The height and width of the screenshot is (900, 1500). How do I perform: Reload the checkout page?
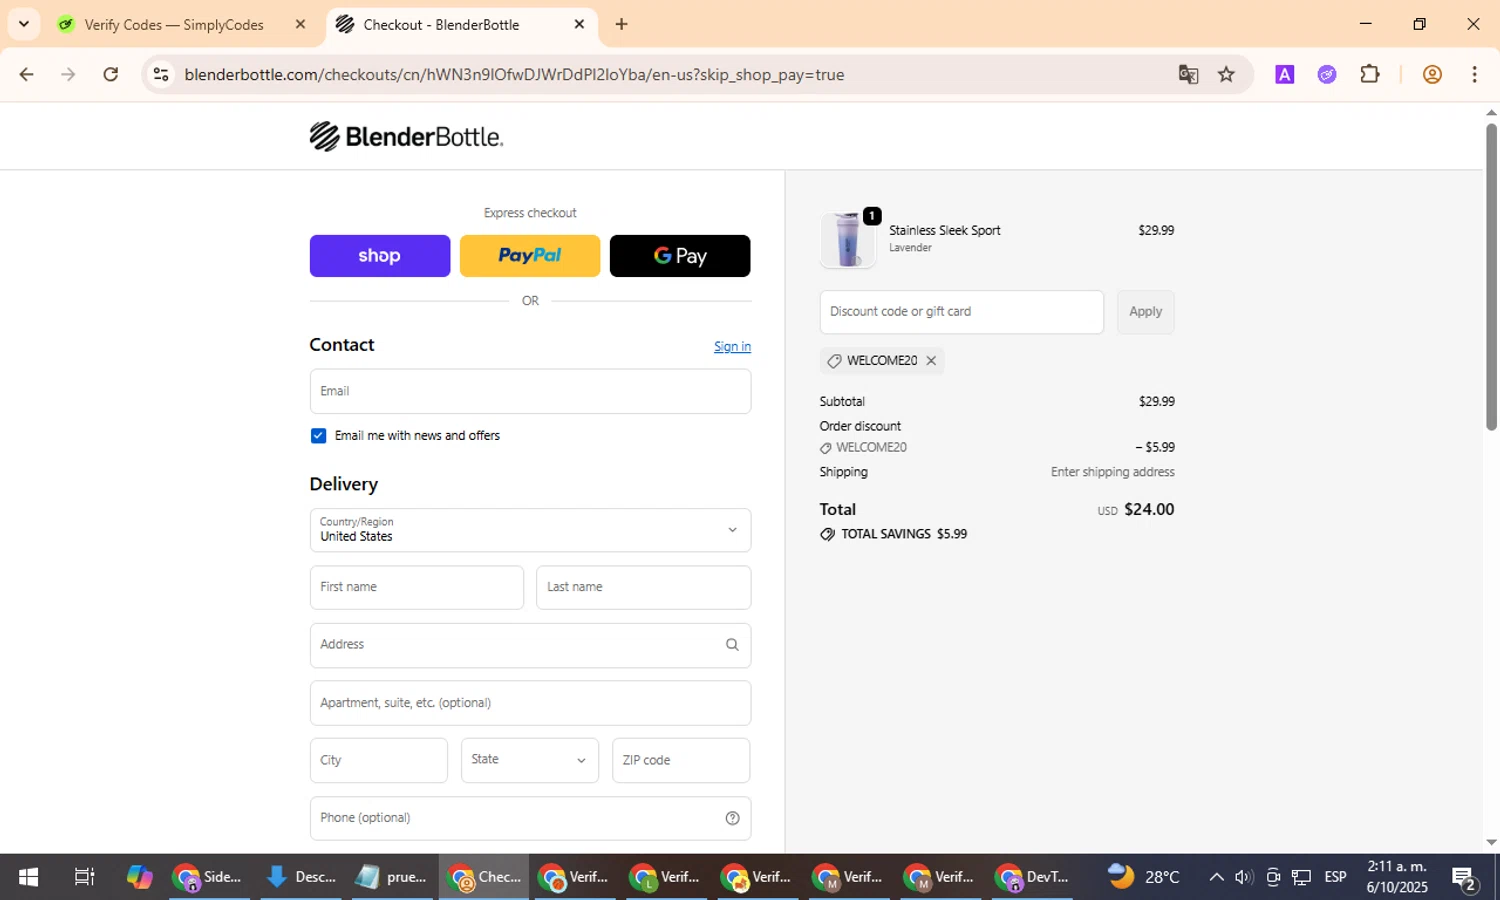click(111, 75)
